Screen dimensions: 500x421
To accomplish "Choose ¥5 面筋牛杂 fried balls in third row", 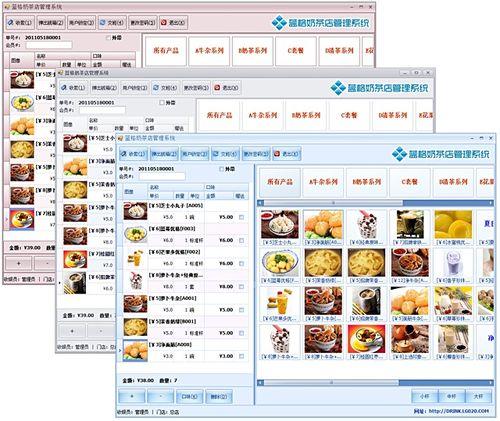I will (x=410, y=304).
